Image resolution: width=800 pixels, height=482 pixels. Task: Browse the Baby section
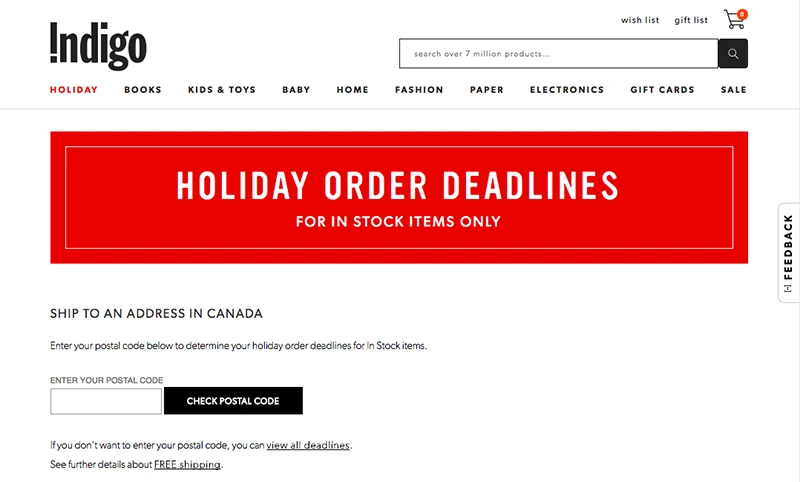(296, 90)
